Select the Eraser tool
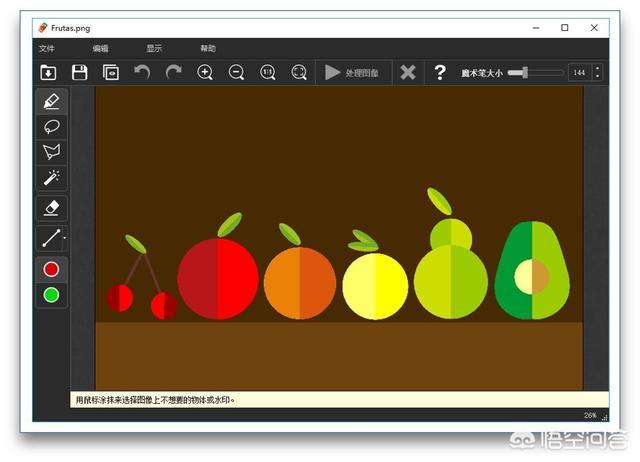 coord(51,208)
